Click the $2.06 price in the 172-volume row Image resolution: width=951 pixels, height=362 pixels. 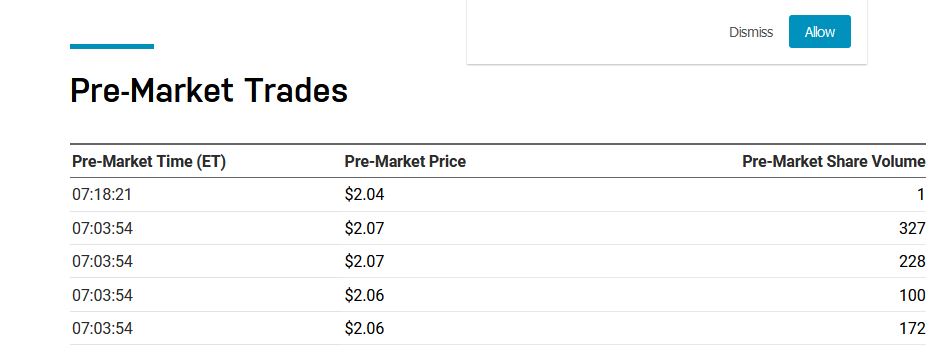click(x=364, y=329)
